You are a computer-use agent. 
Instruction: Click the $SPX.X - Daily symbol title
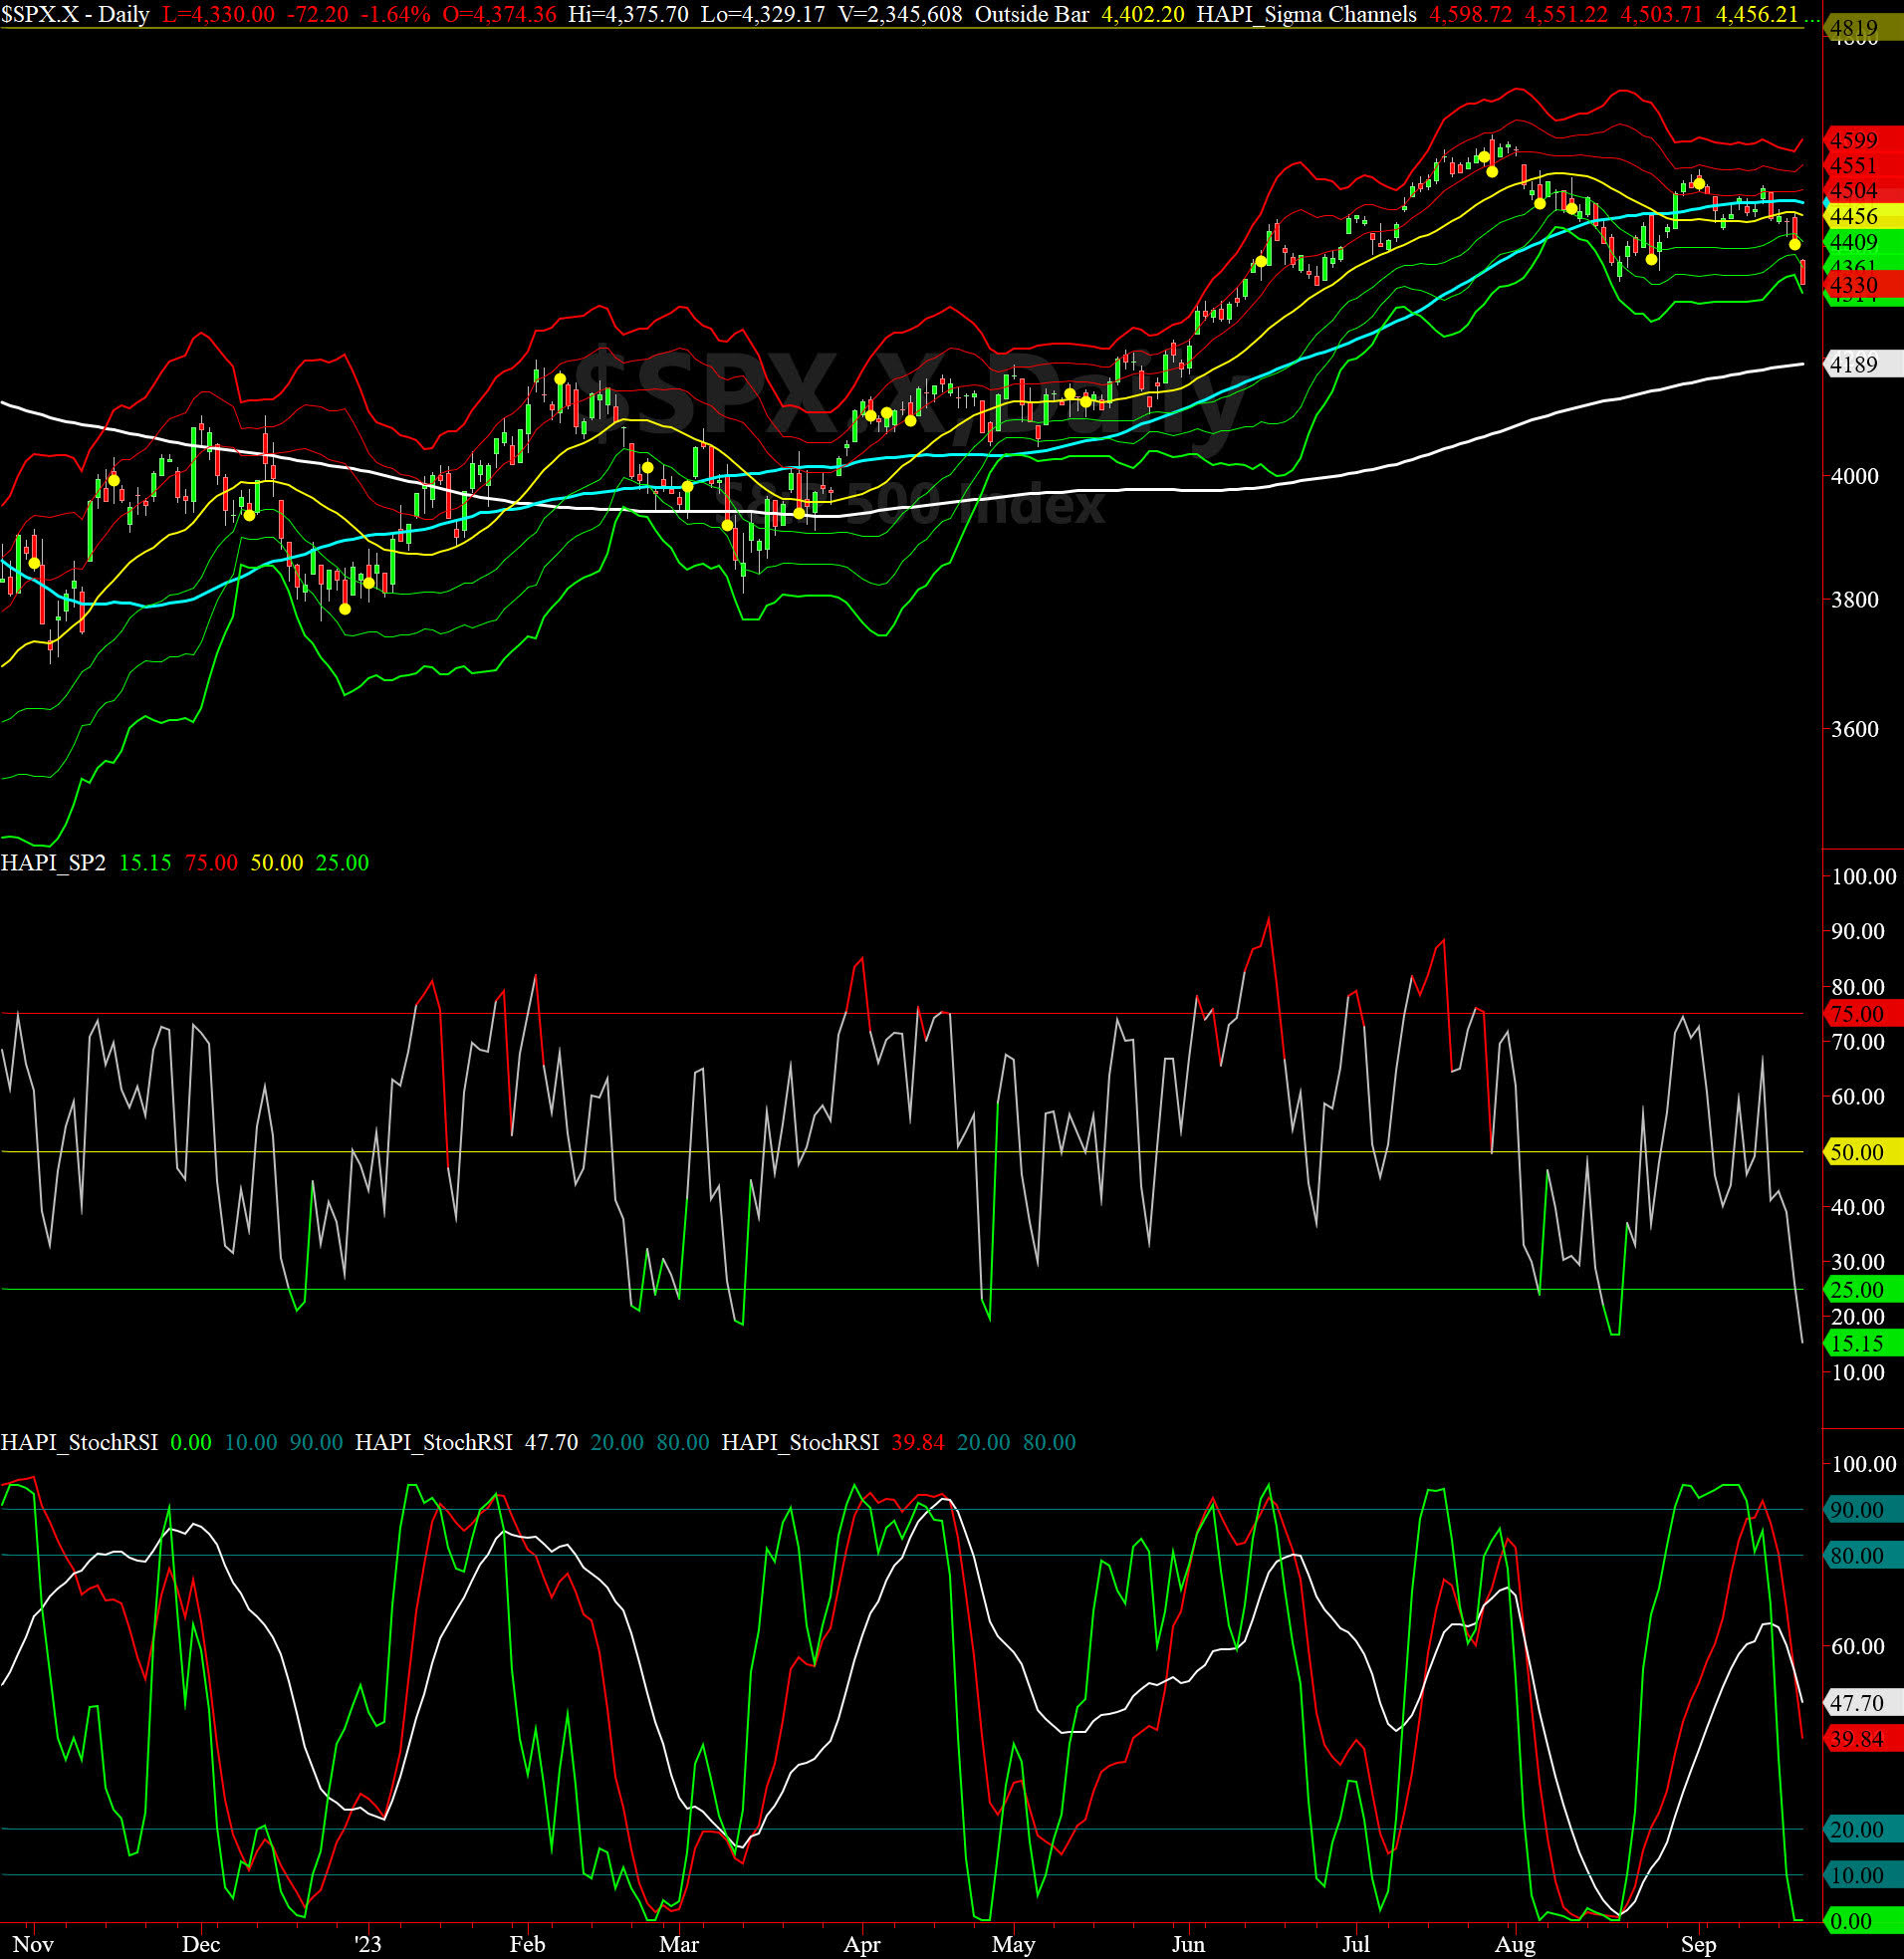(75, 15)
